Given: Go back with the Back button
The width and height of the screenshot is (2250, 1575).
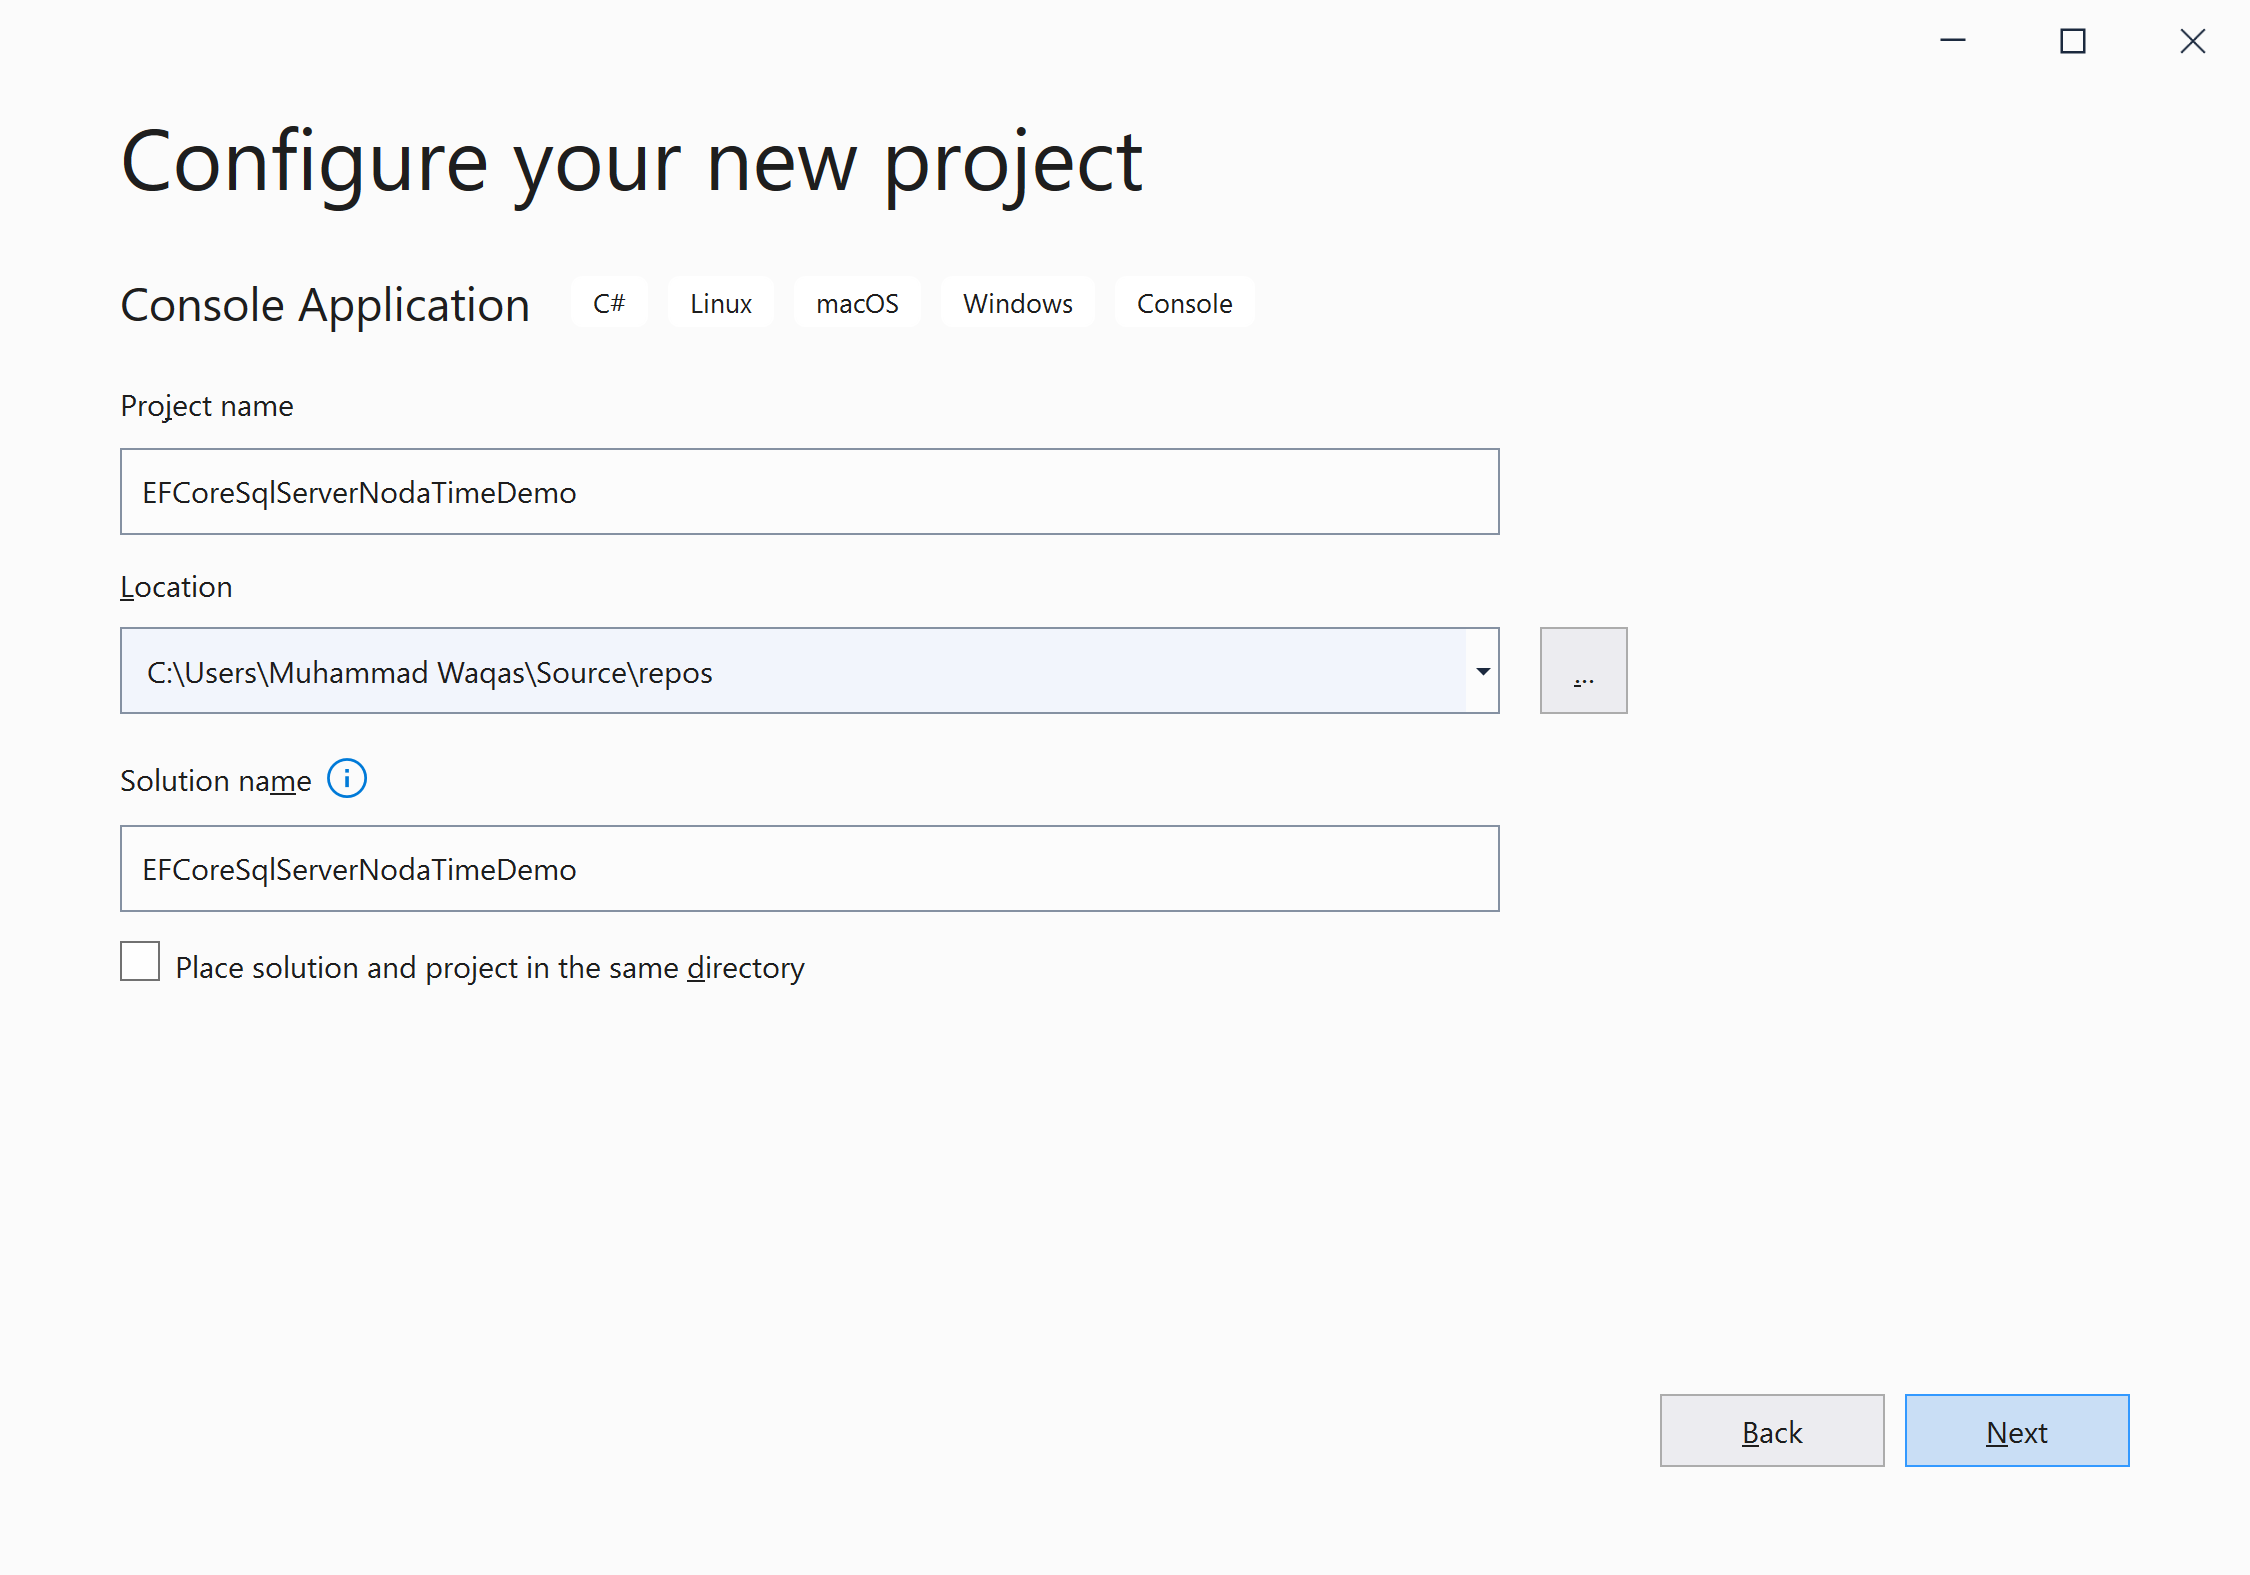Looking at the screenshot, I should click(1771, 1431).
